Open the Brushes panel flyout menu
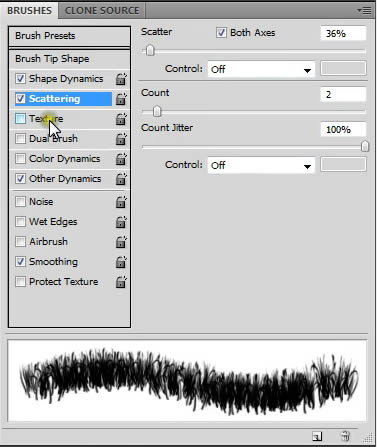Image resolution: width=377 pixels, height=447 pixels. click(x=364, y=11)
